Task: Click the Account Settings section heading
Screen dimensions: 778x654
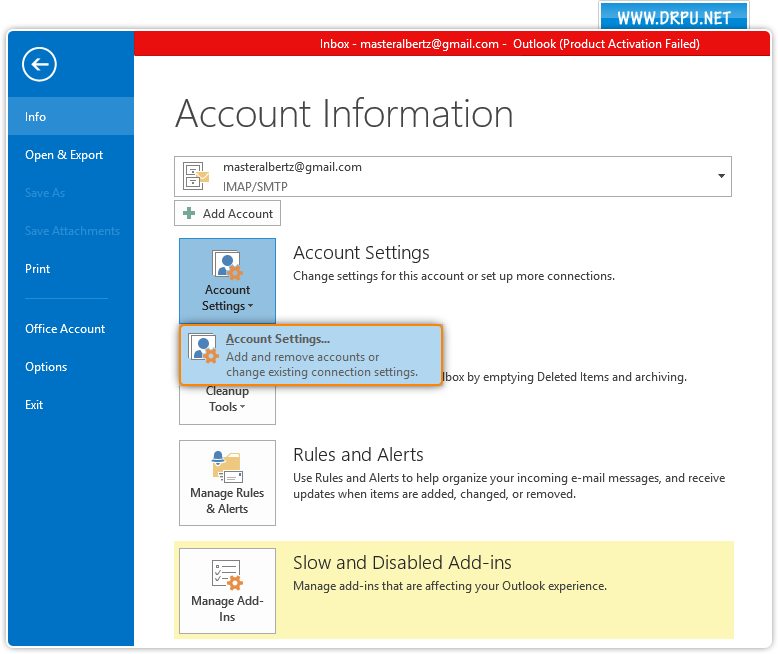Action: 361,253
